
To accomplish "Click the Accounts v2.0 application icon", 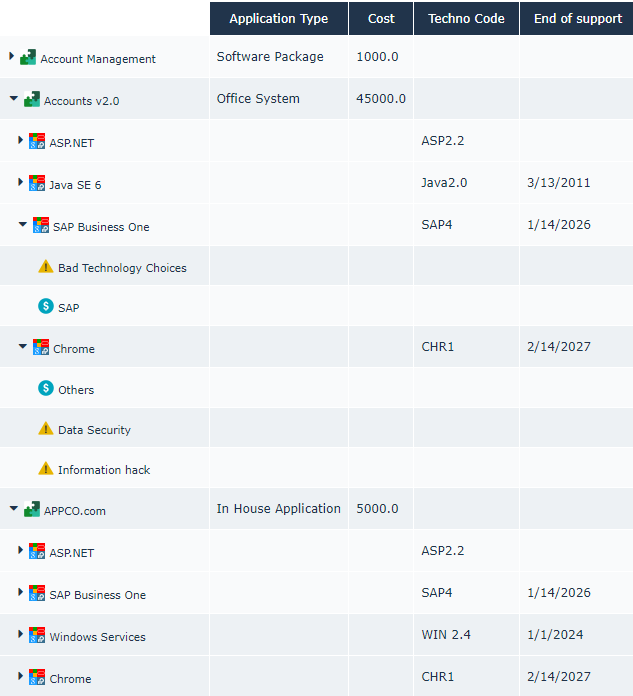I will tap(32, 100).
